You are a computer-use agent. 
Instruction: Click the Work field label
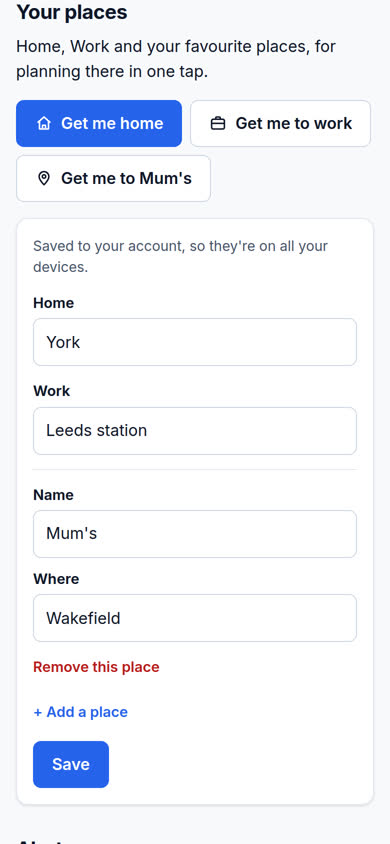[52, 391]
